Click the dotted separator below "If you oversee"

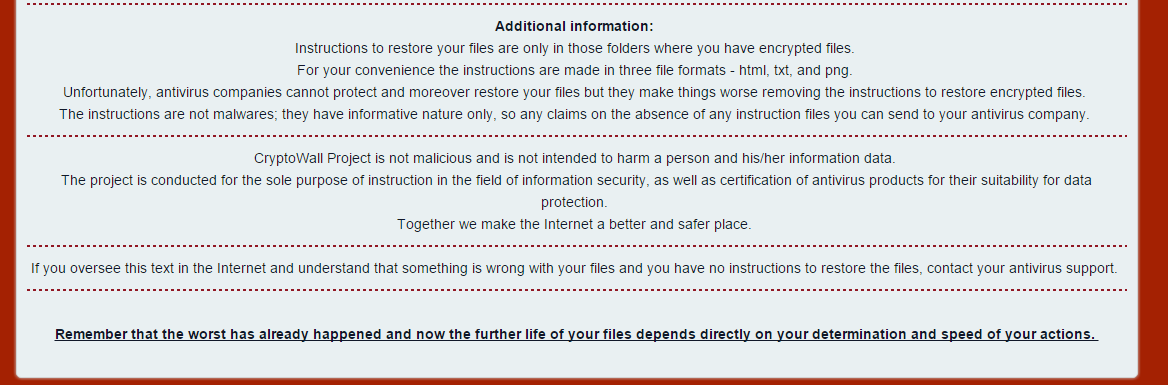(x=577, y=290)
